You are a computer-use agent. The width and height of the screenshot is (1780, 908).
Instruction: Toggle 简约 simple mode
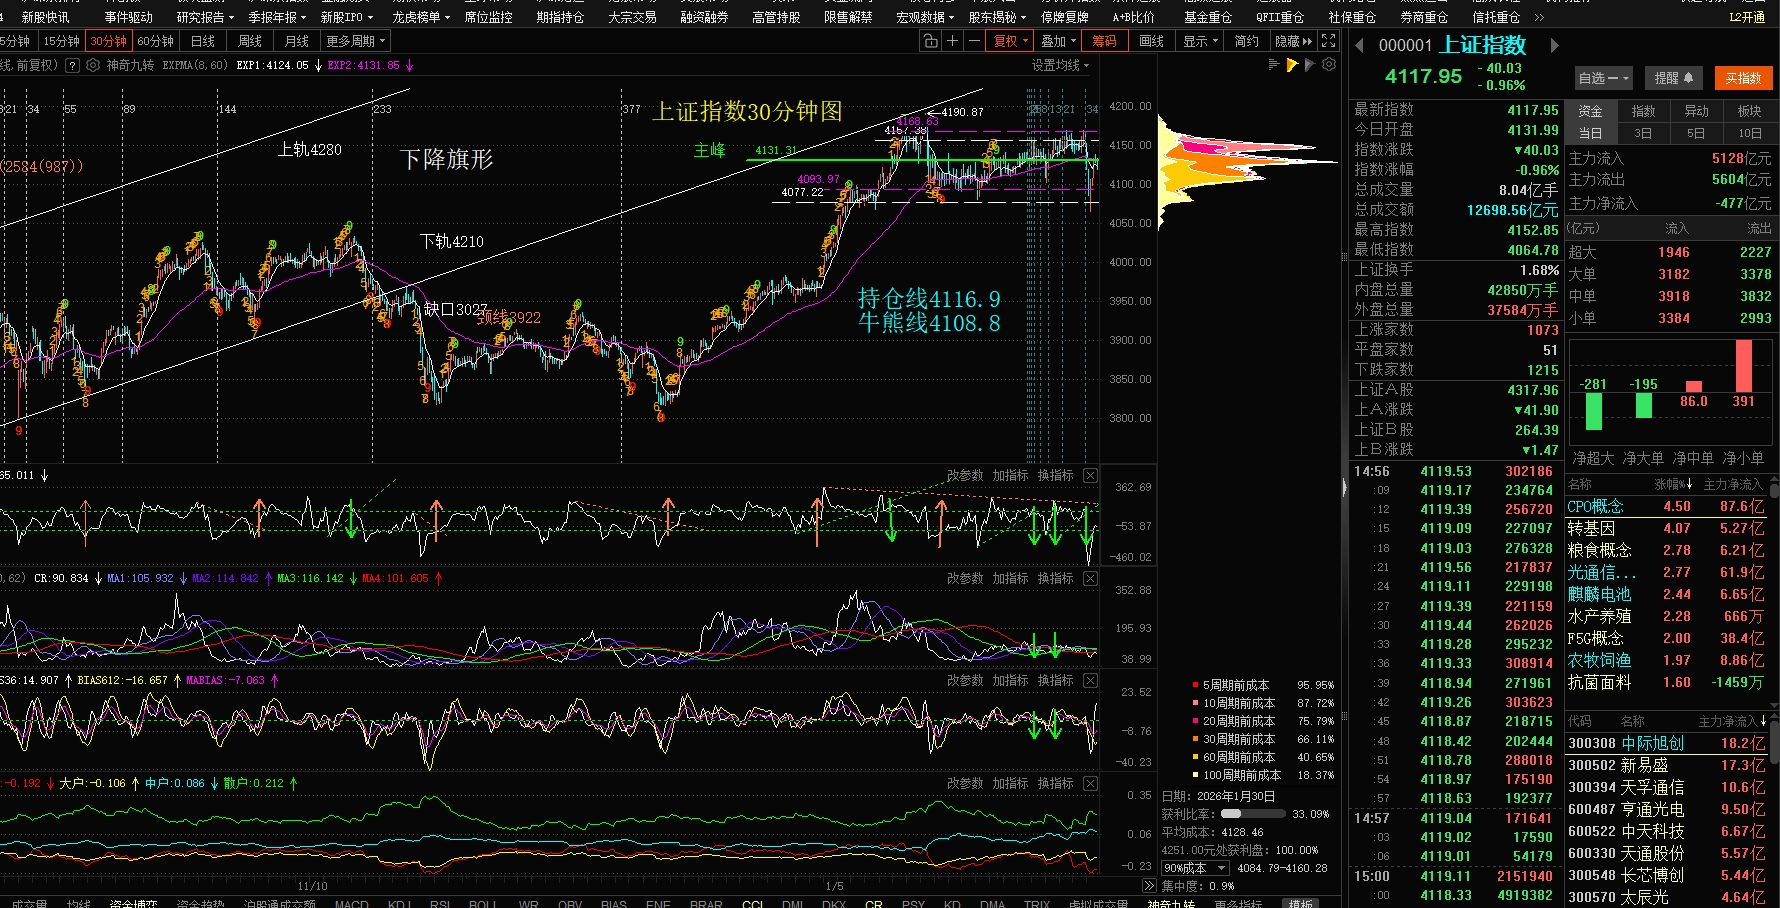click(1246, 41)
